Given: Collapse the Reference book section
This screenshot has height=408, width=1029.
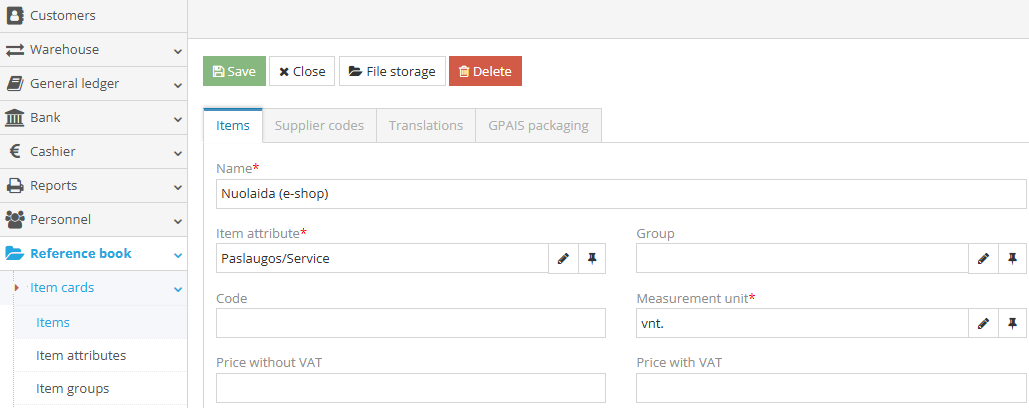Looking at the screenshot, I should 177,255.
